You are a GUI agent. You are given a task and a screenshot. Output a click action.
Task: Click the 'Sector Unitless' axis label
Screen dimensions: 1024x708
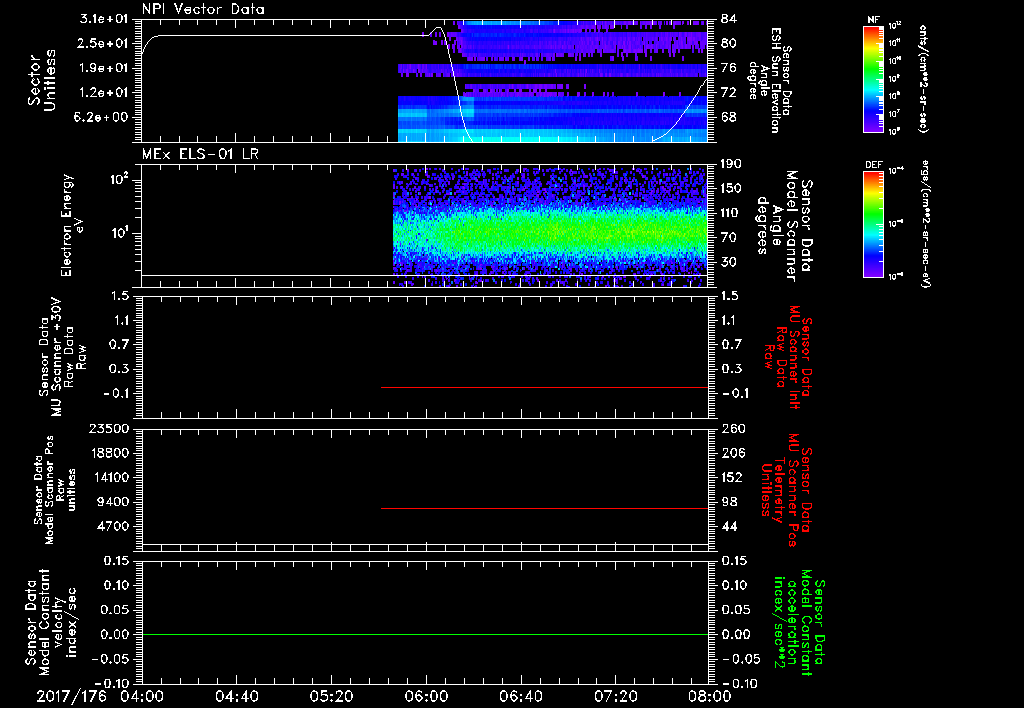point(42,80)
